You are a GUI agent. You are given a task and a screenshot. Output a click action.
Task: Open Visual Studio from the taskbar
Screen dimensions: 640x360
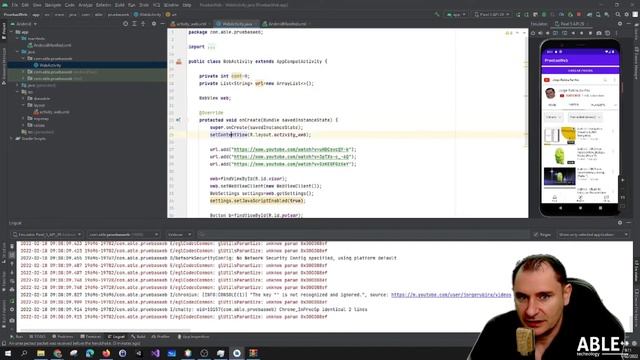155,353
